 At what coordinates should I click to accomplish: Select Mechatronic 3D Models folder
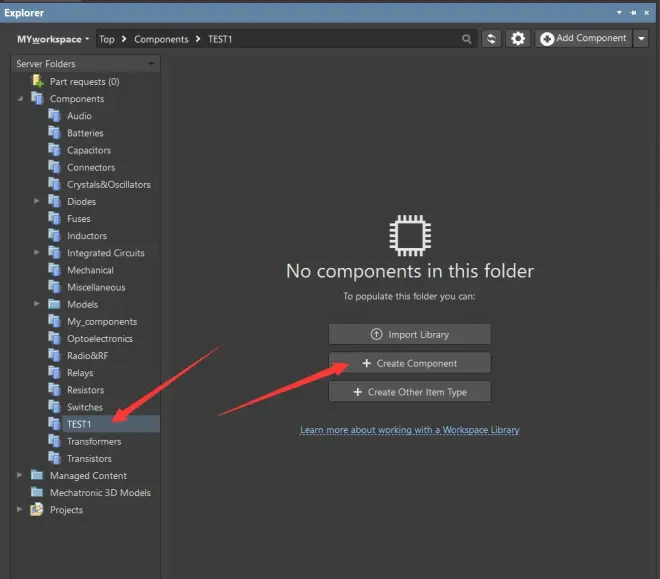(100, 492)
